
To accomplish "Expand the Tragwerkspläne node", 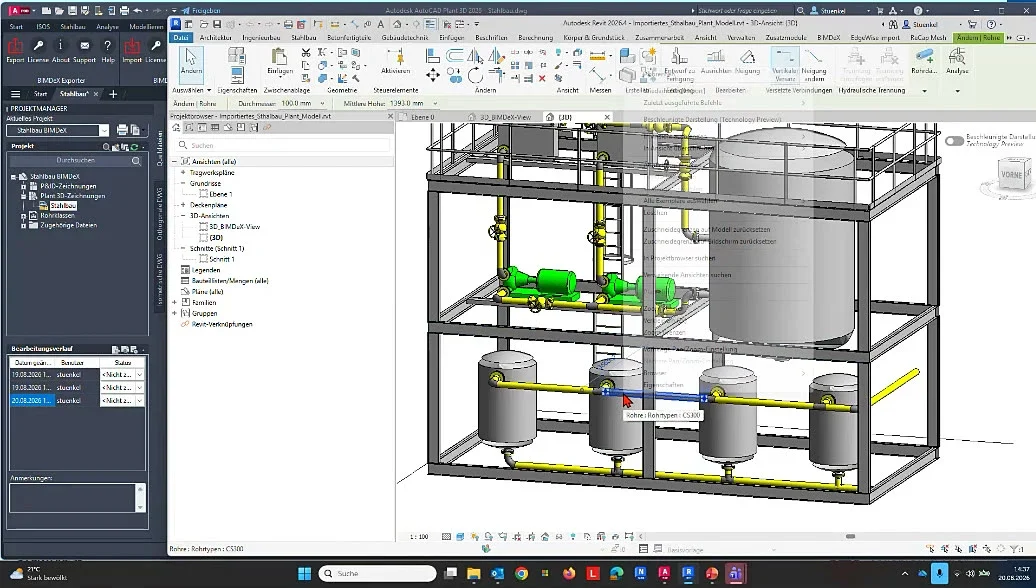I will coord(183,172).
